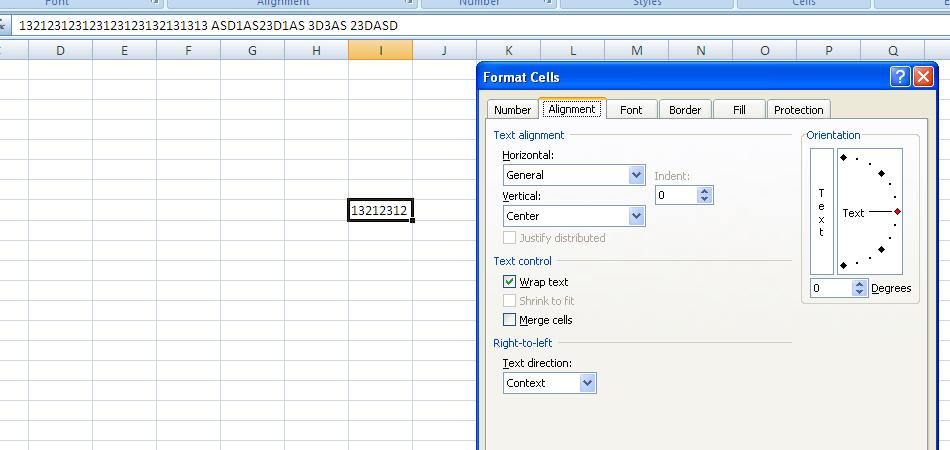Expand the Horizontal alignment dropdown
Screen dimensions: 950x450
636,175
